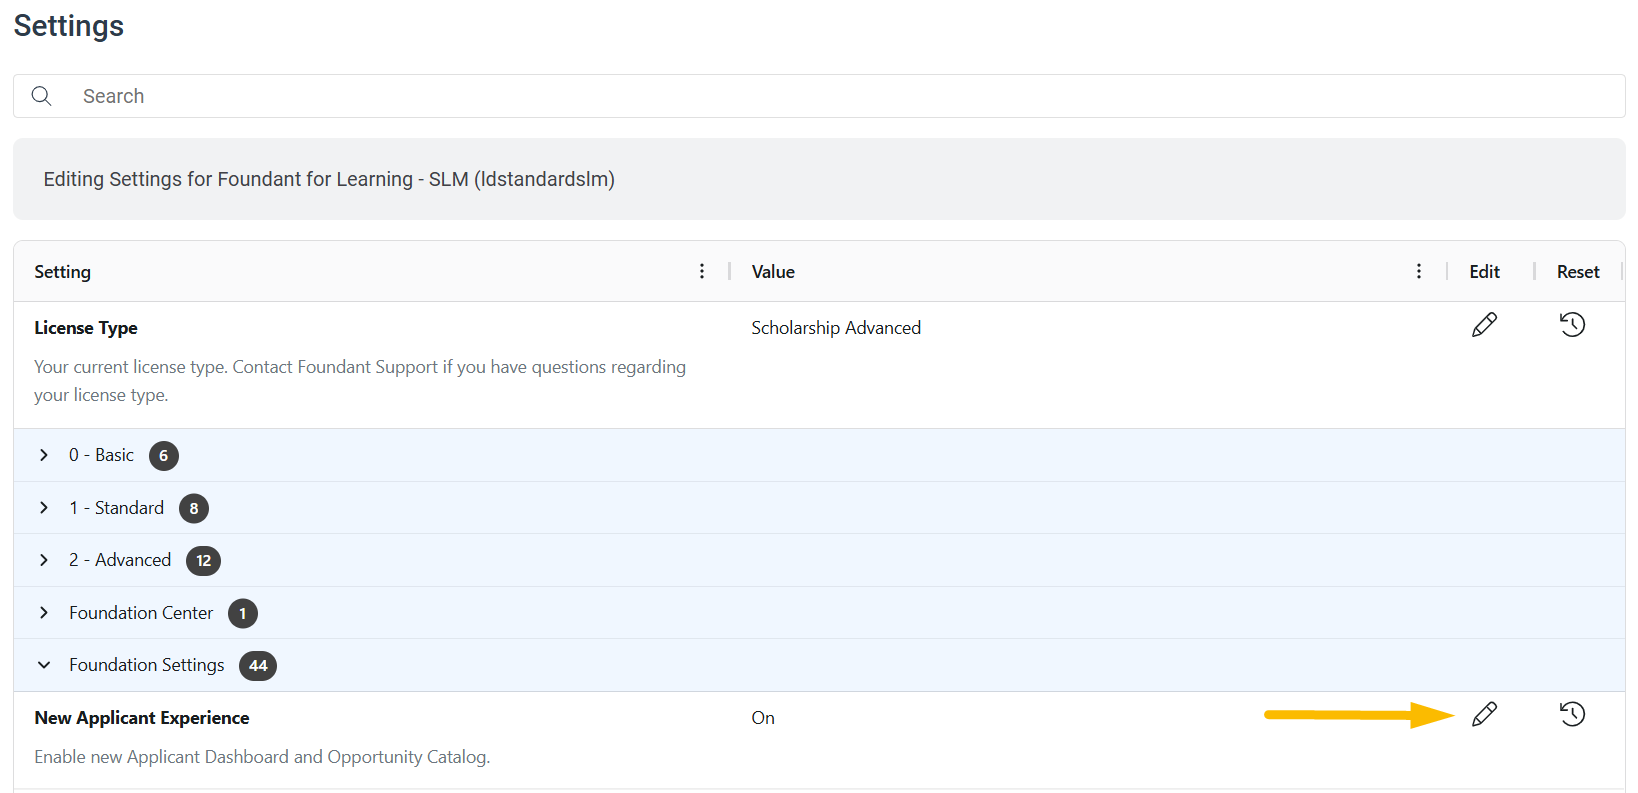
Task: Sort by the Value column header
Action: click(773, 272)
